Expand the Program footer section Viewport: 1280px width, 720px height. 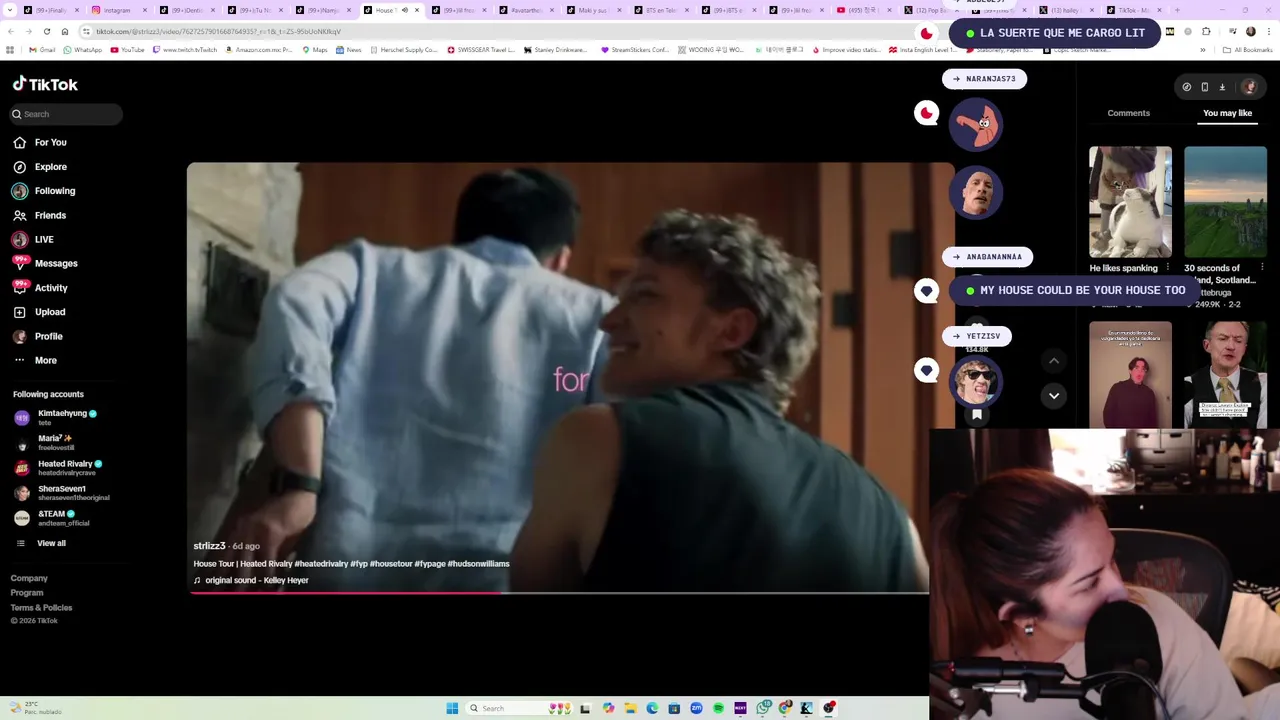pos(27,593)
